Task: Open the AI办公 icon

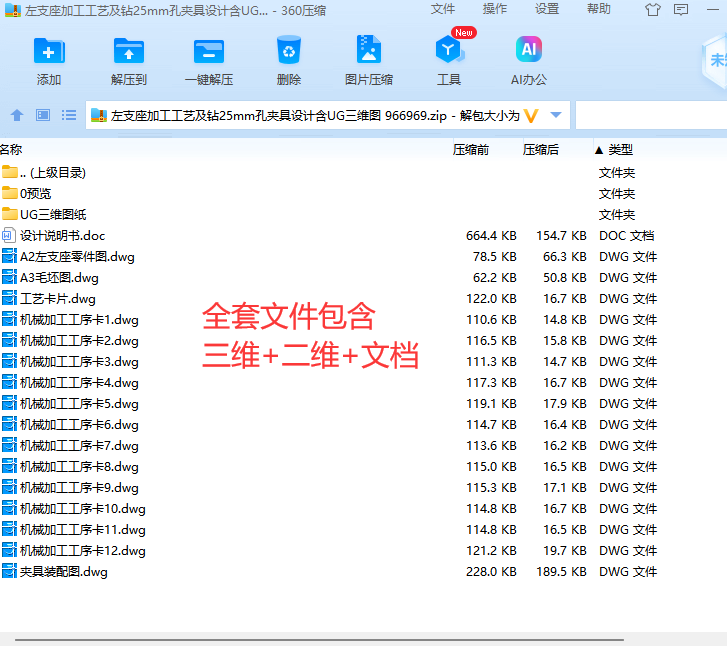Action: (529, 49)
